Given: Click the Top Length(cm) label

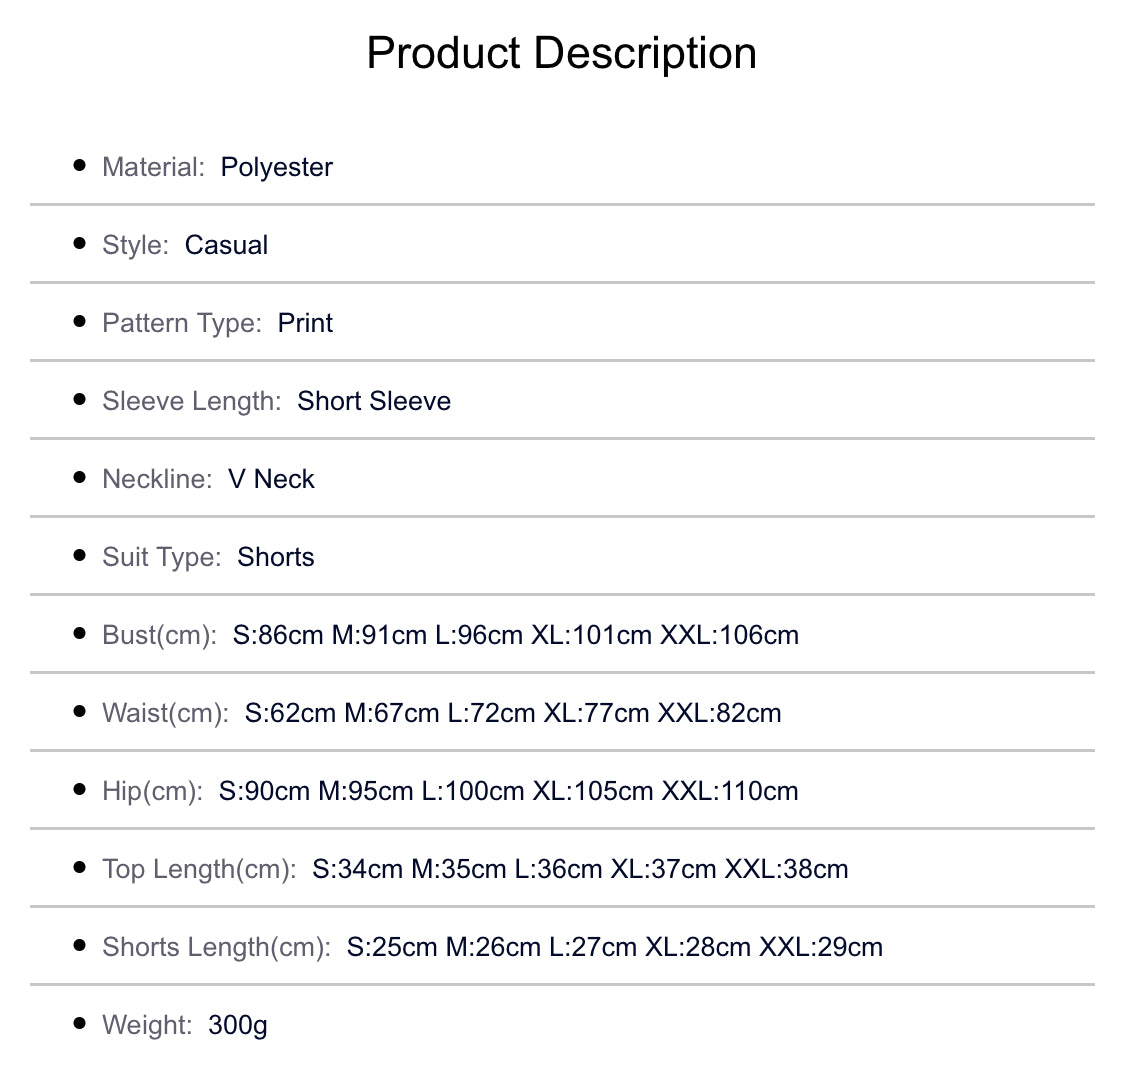Looking at the screenshot, I should (199, 869).
